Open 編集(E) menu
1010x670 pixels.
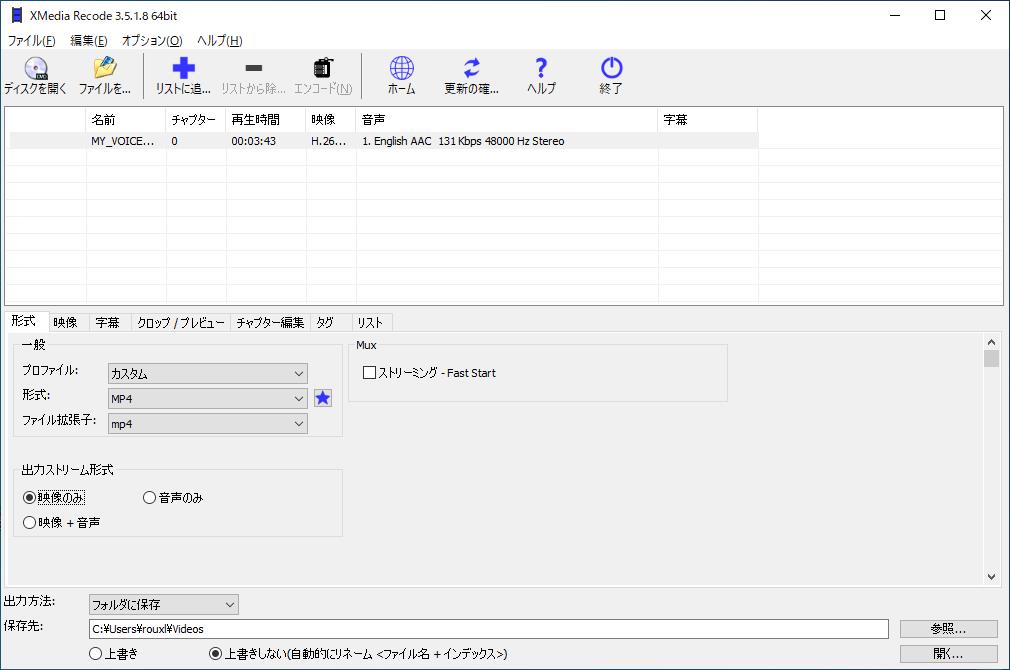89,41
